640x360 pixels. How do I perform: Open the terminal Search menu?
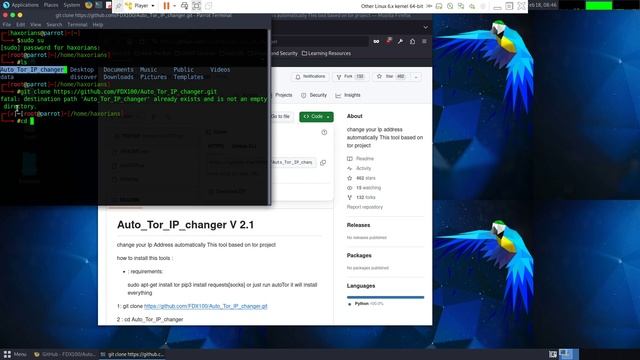coord(54,25)
